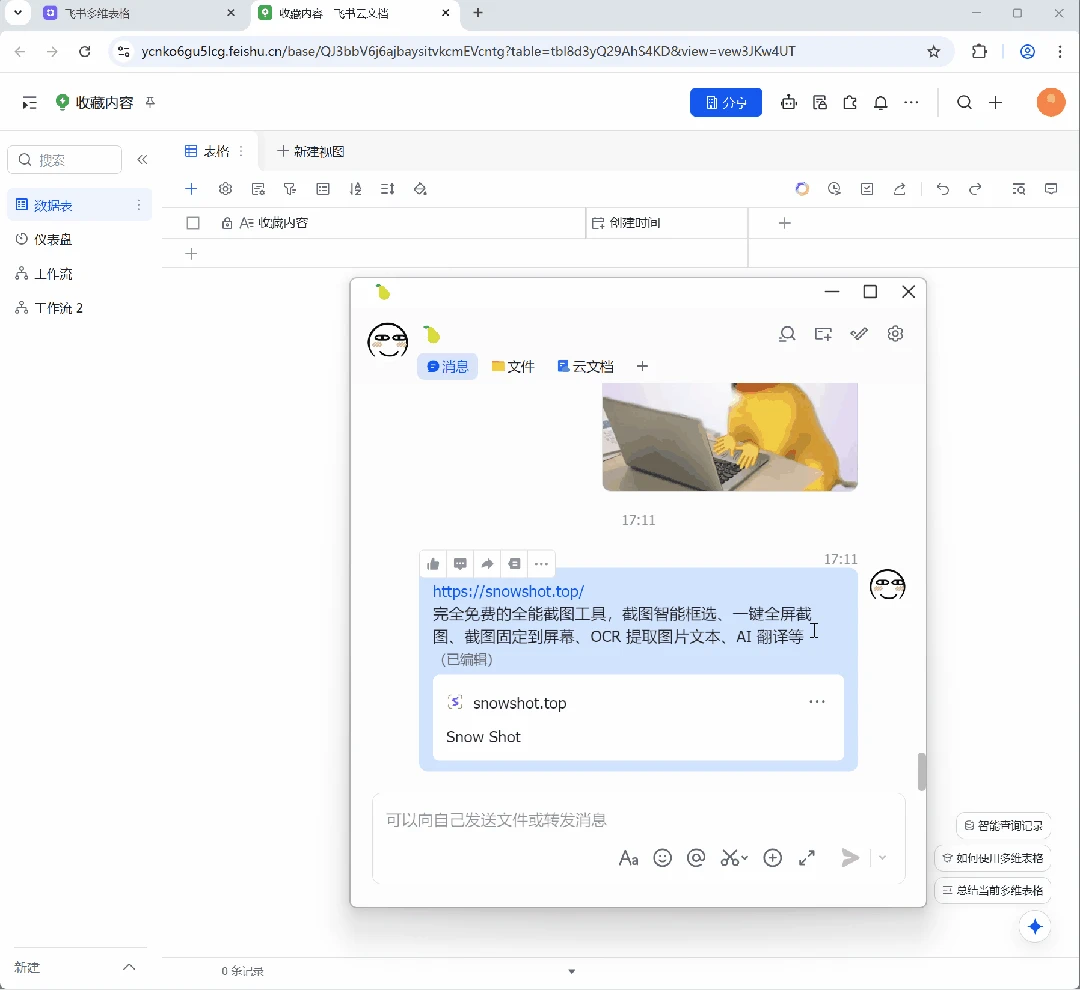The image size is (1080, 990).
Task: Open send options dropdown arrow beside send
Action: pos(882,858)
